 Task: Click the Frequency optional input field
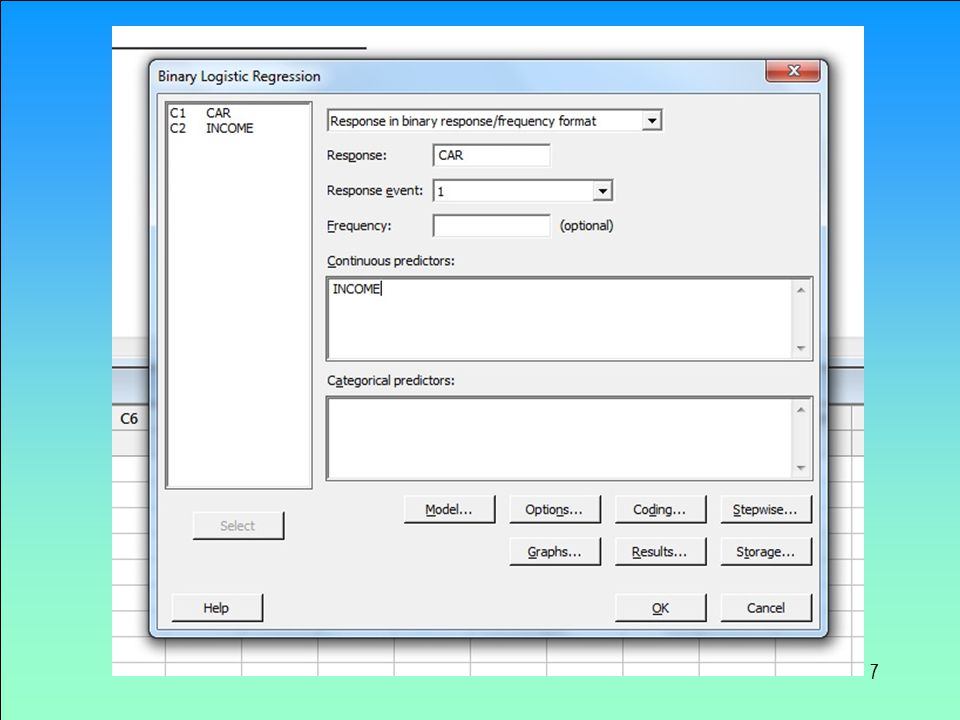491,226
